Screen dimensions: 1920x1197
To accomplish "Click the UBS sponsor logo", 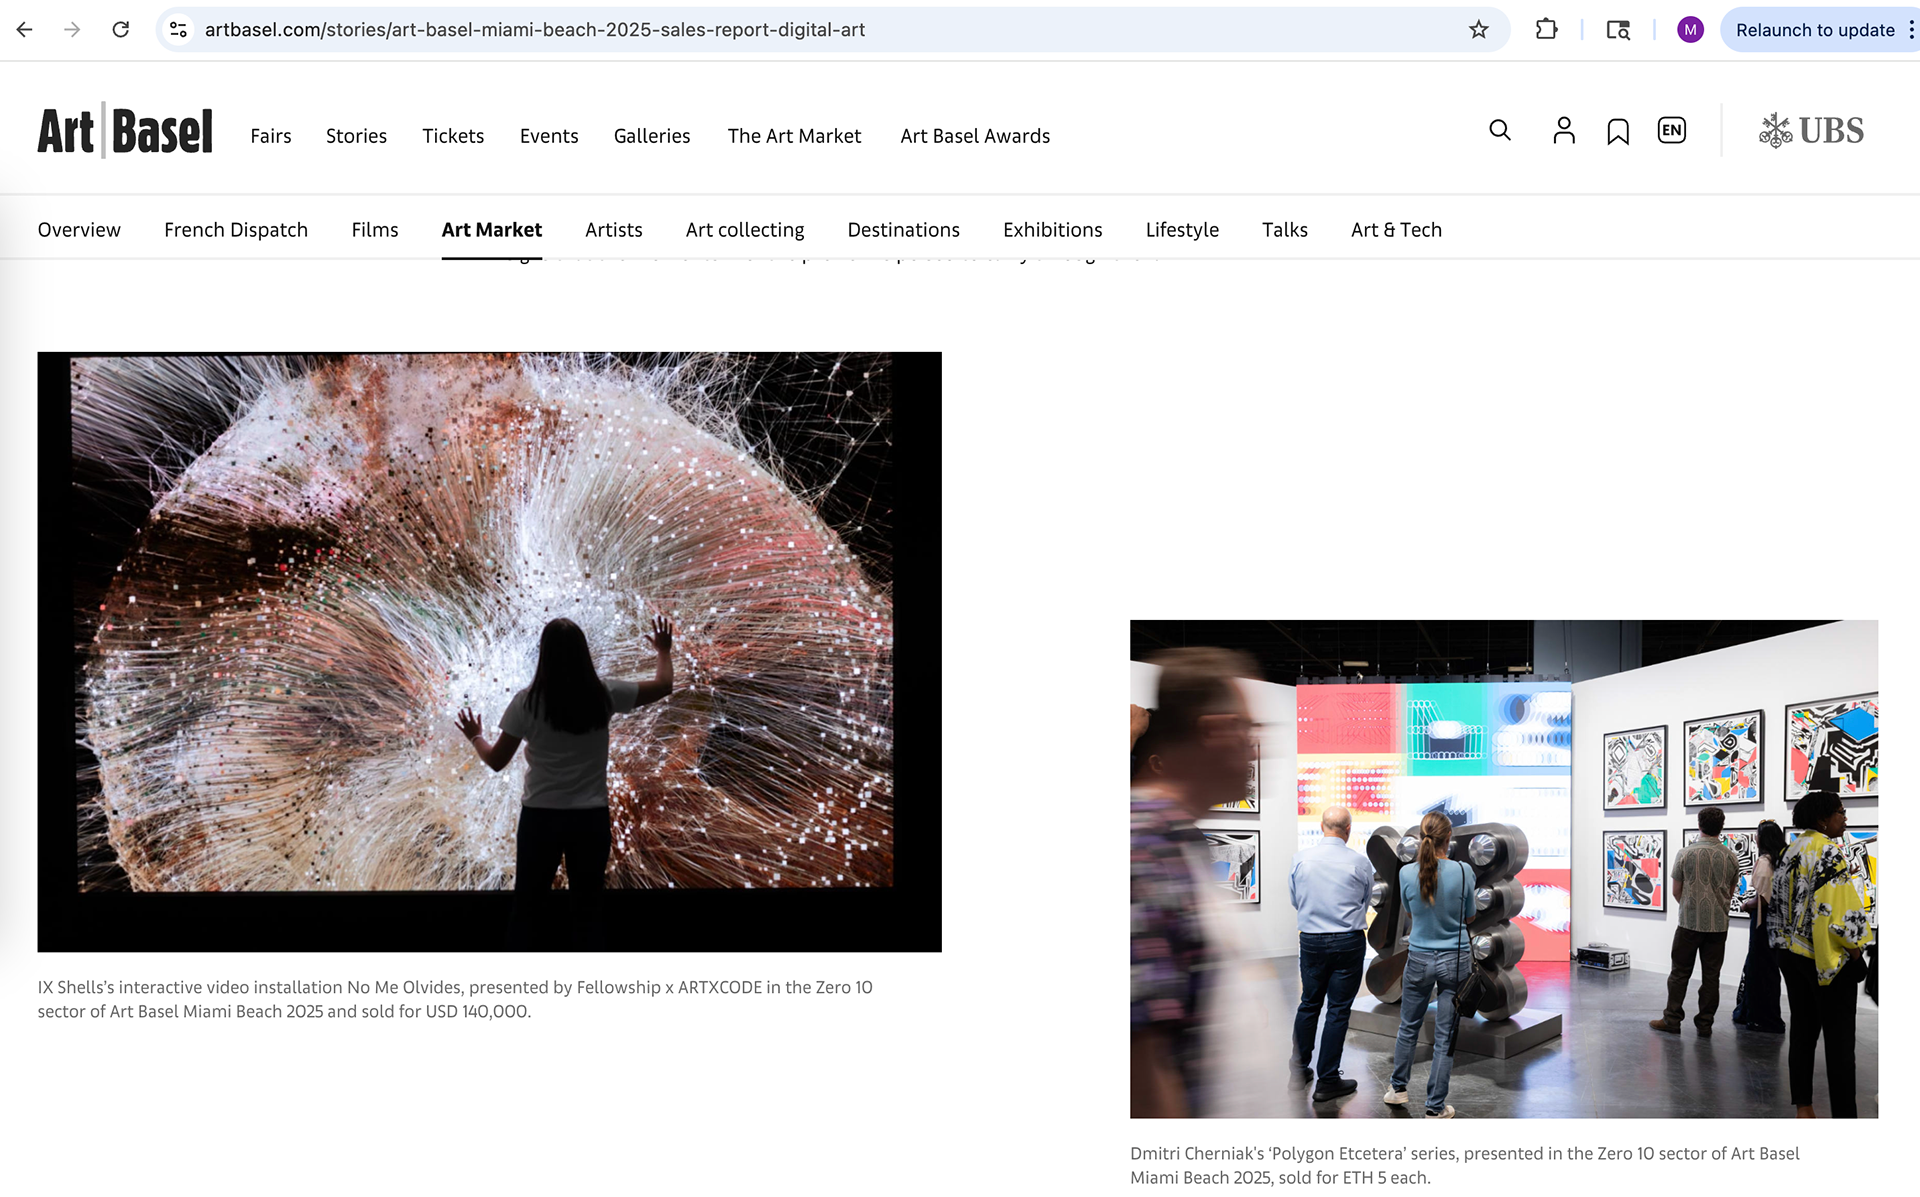I will click(1811, 131).
